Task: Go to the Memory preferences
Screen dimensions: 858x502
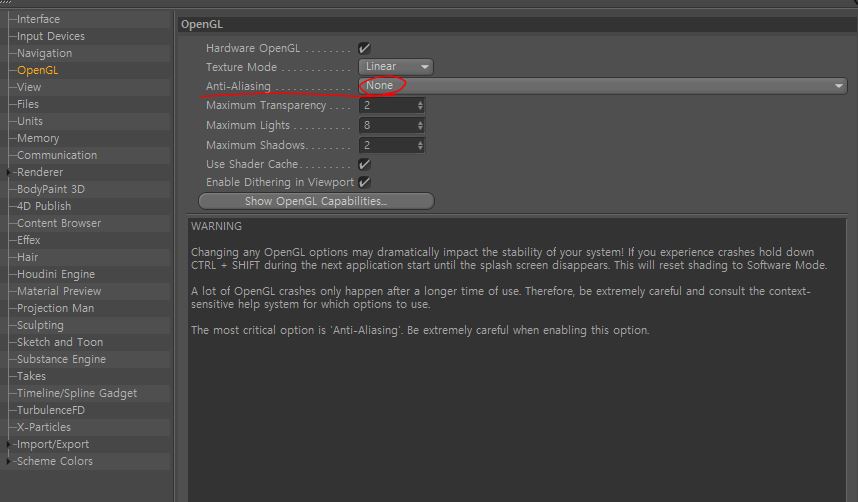Action: click(38, 138)
